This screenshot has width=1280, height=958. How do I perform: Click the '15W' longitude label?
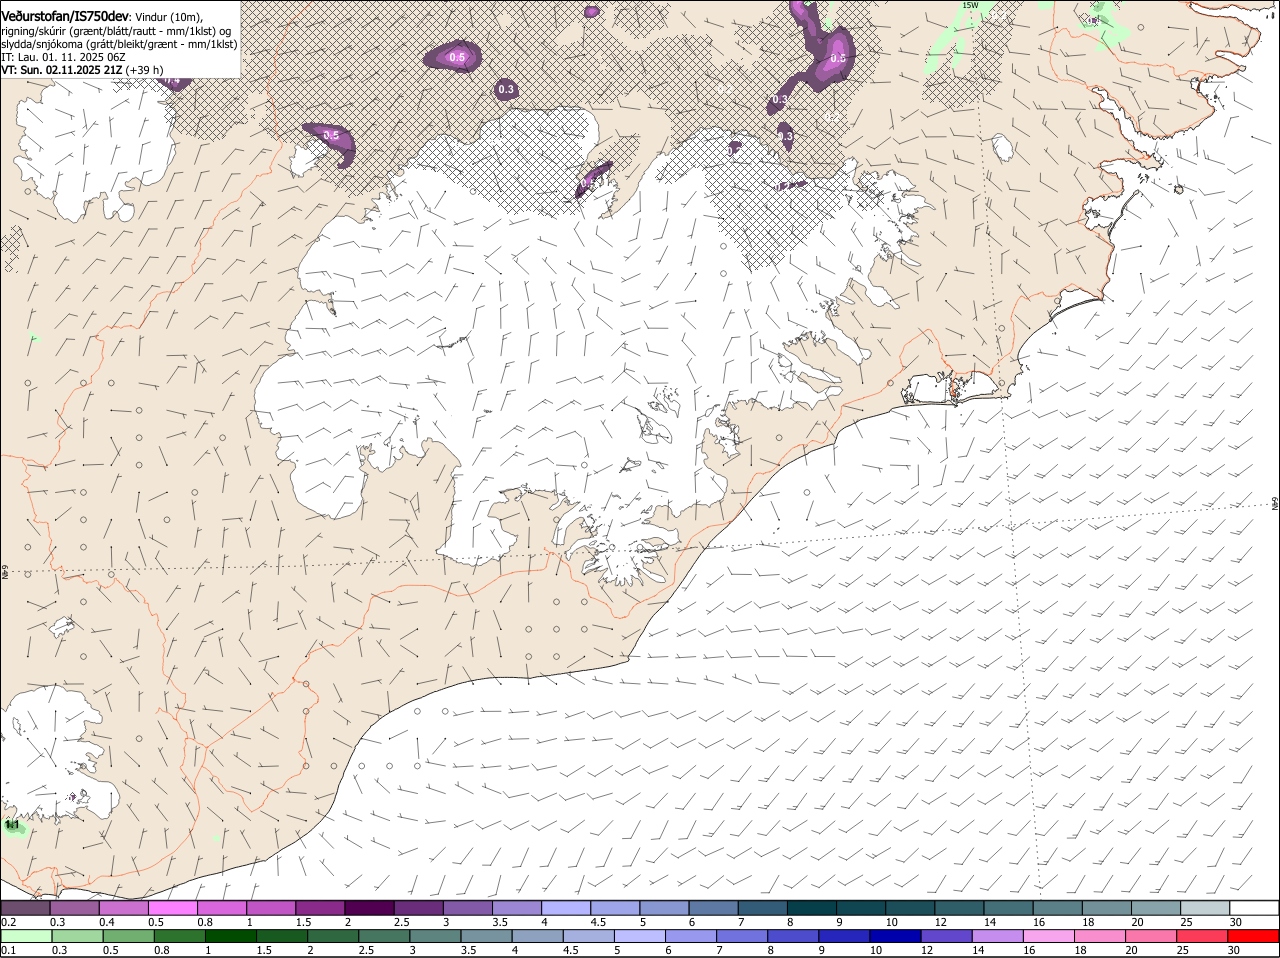970,5
